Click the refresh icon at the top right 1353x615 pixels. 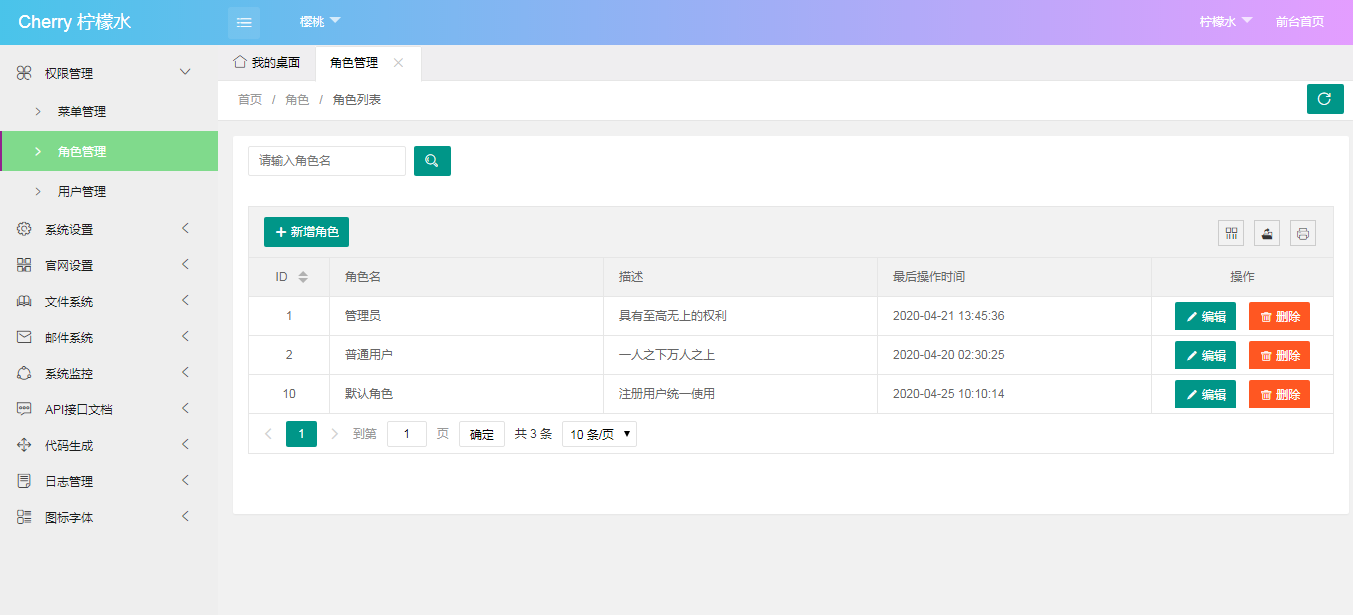tap(1325, 99)
